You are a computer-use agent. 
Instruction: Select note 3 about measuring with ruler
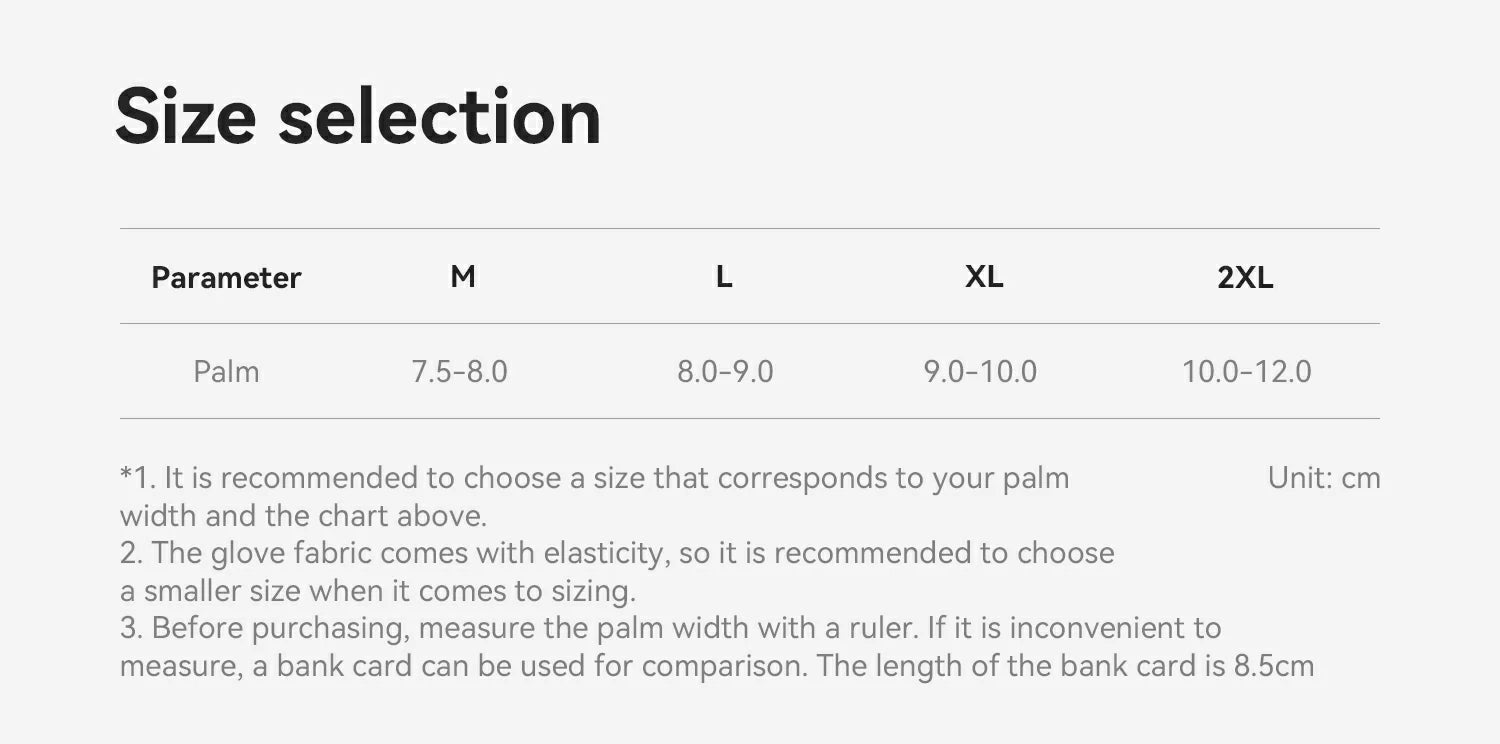coord(671,628)
